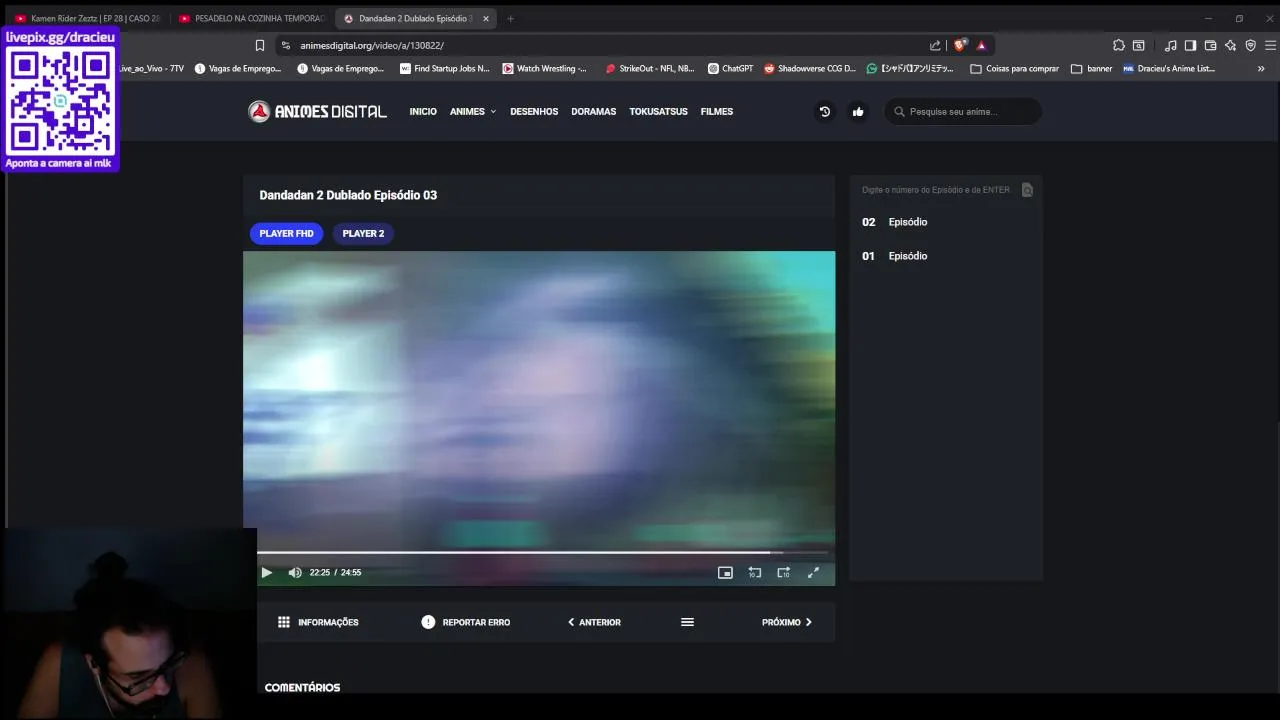Open a new browser tab
Screen dimensions: 1280x720
coord(510,18)
